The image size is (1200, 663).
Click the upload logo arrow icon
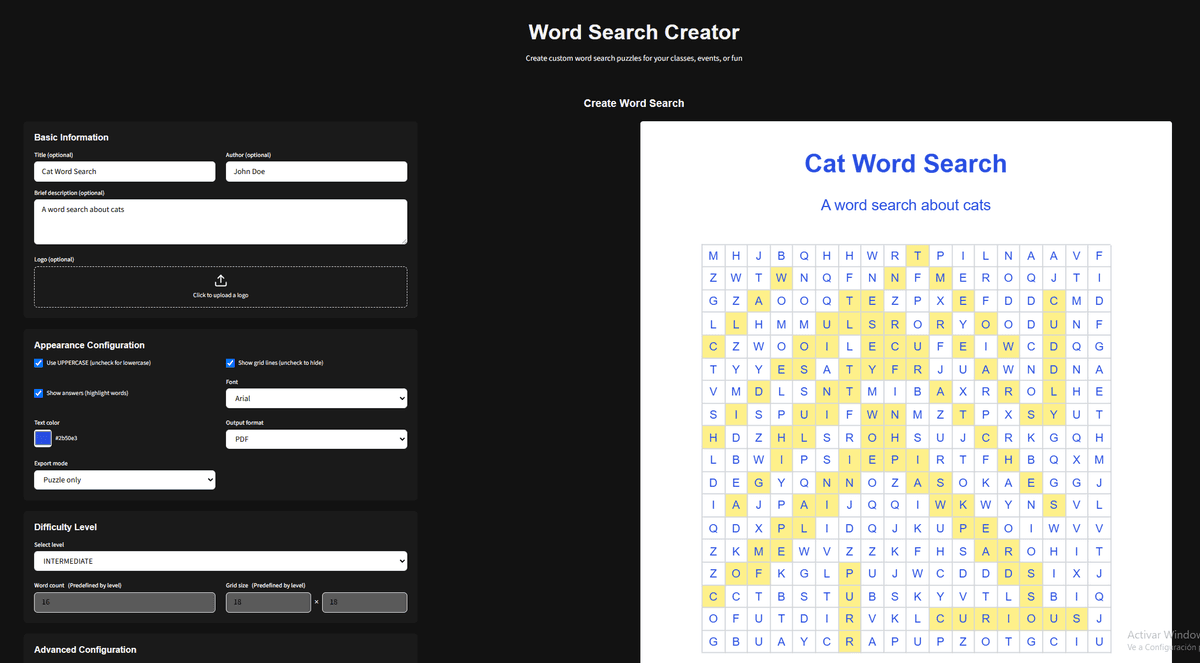(221, 281)
